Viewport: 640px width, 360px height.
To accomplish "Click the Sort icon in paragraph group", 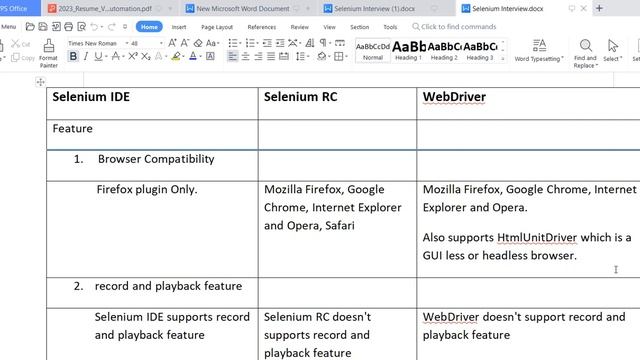I will coord(310,43).
